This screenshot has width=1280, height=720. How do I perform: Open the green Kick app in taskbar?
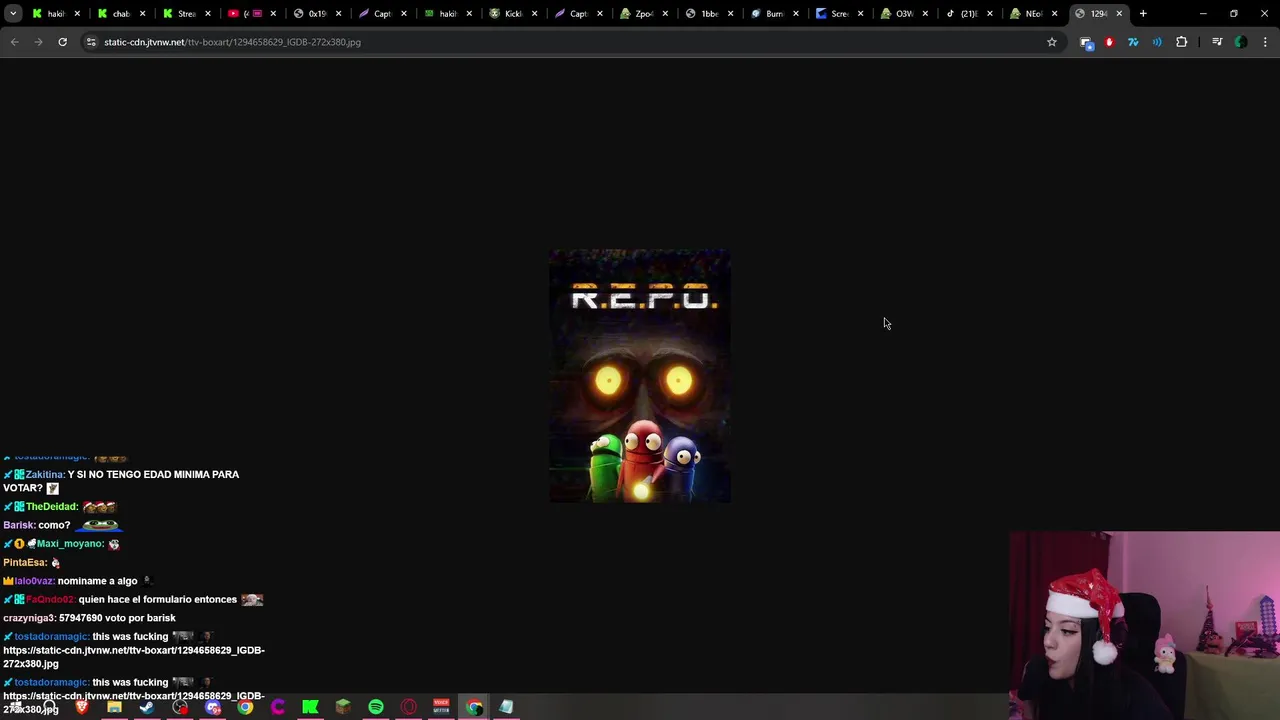pyautogui.click(x=310, y=707)
